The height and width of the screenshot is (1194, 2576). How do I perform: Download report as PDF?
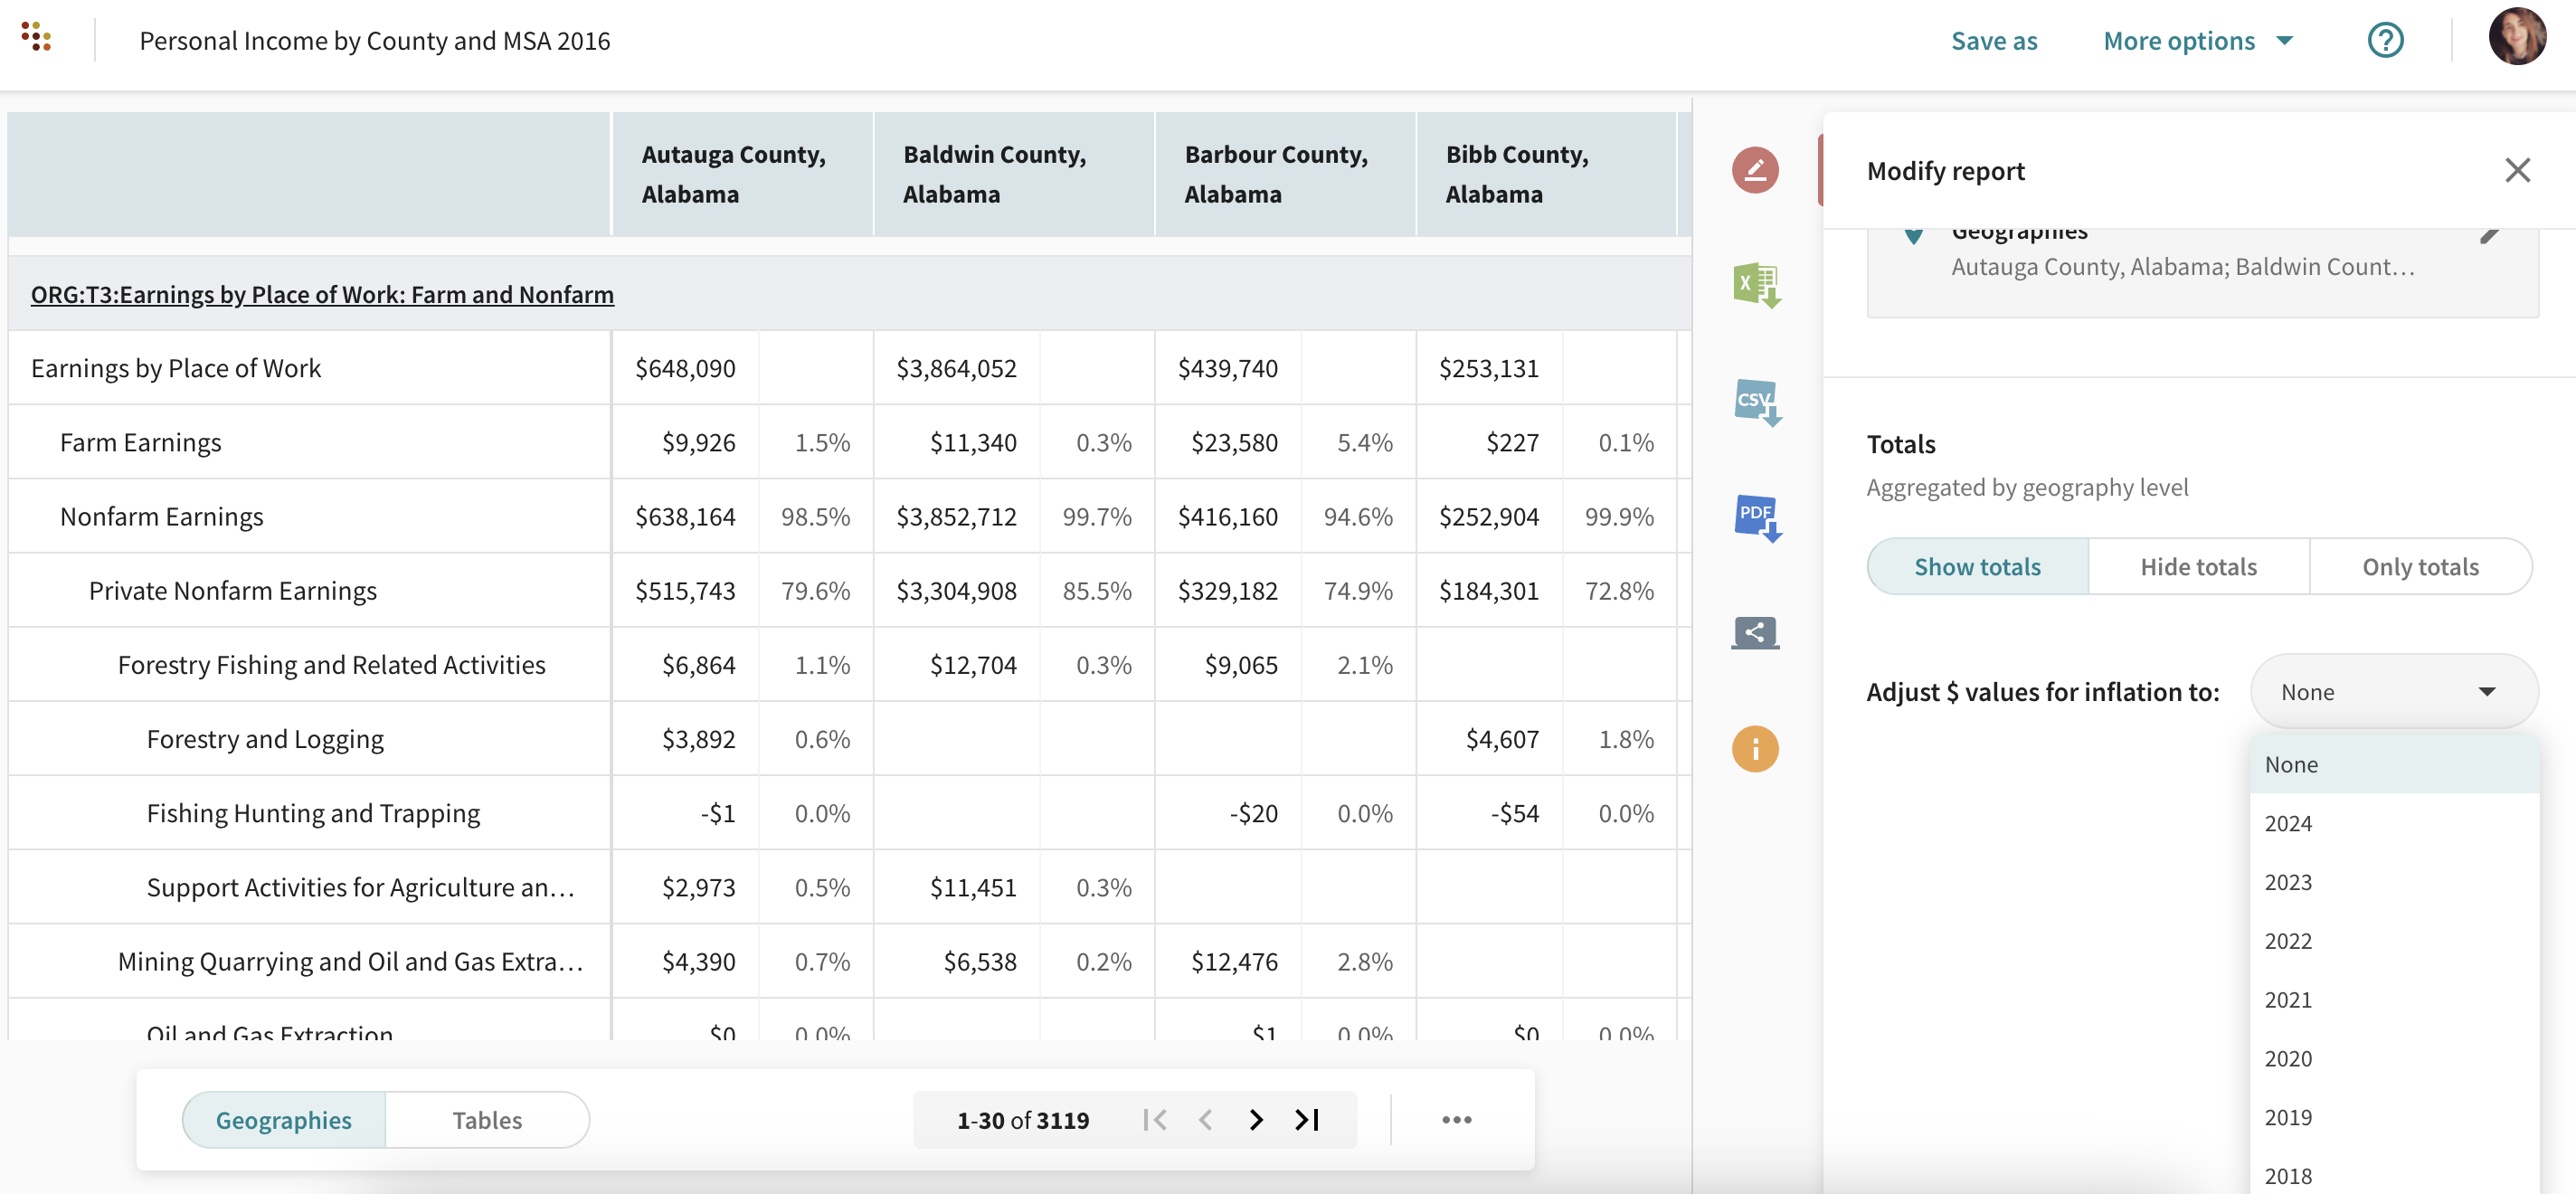(x=1755, y=517)
